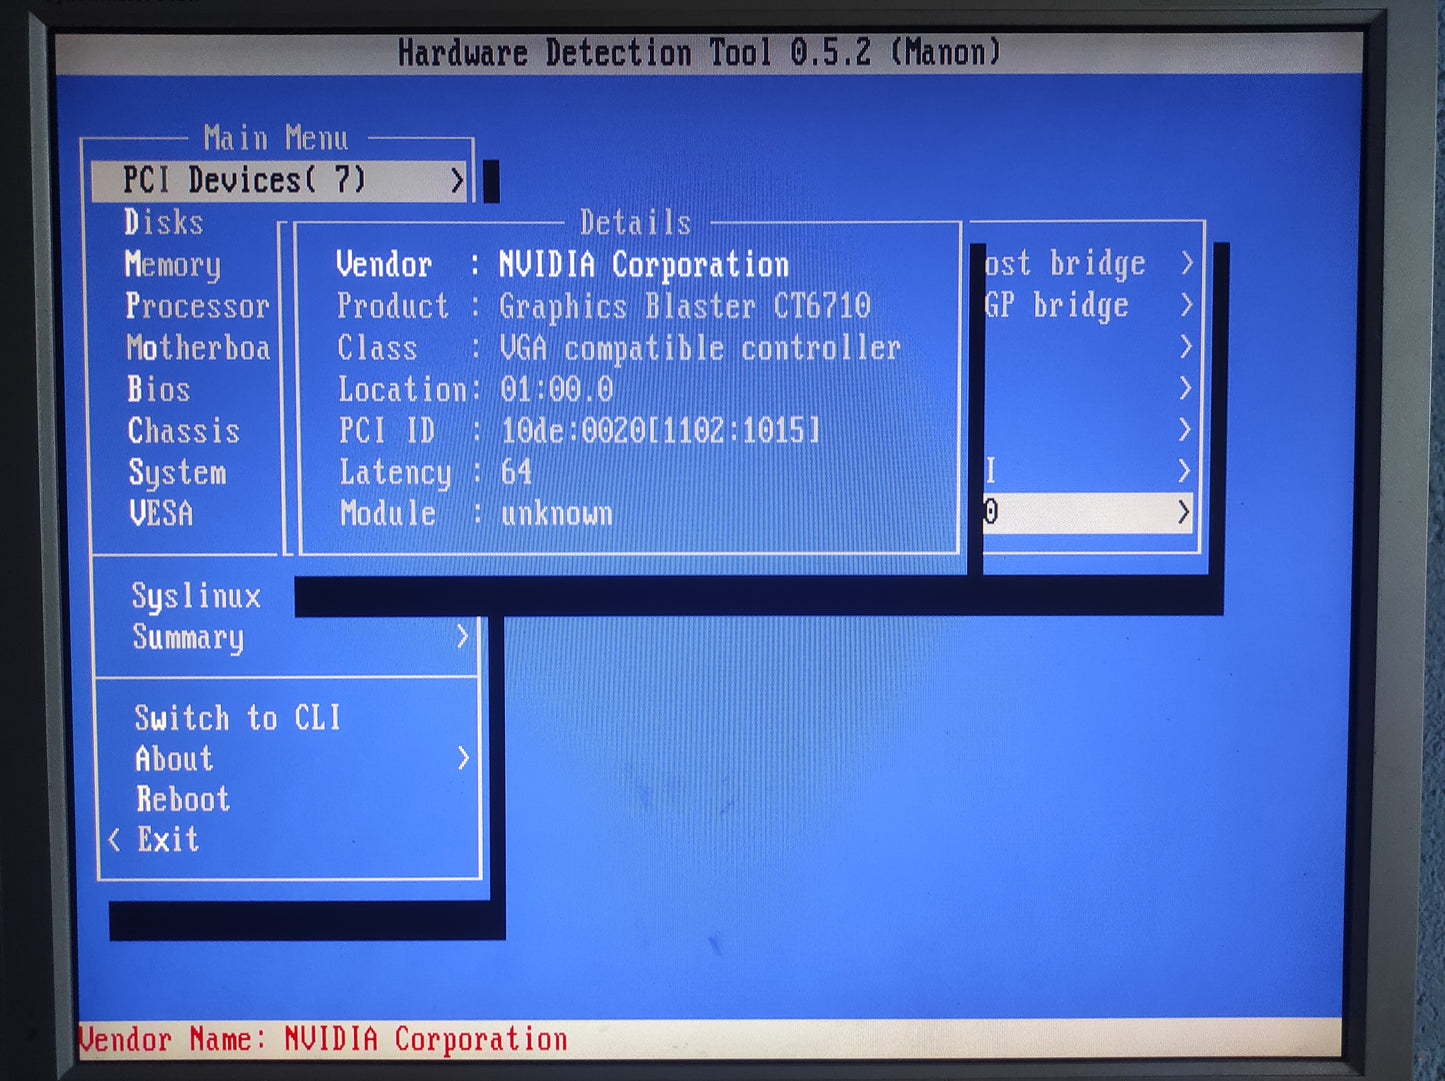The height and width of the screenshot is (1081, 1445).
Task: Activate Switch to CLI
Action: pos(238,717)
